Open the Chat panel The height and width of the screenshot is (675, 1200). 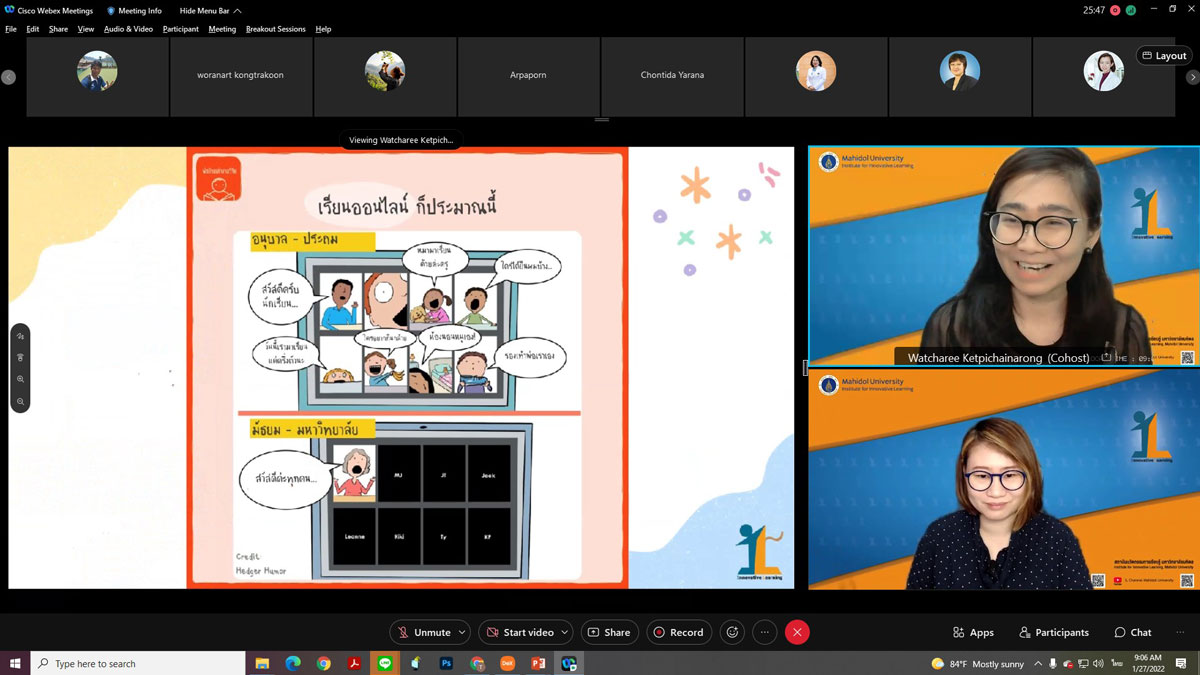pyautogui.click(x=1133, y=632)
